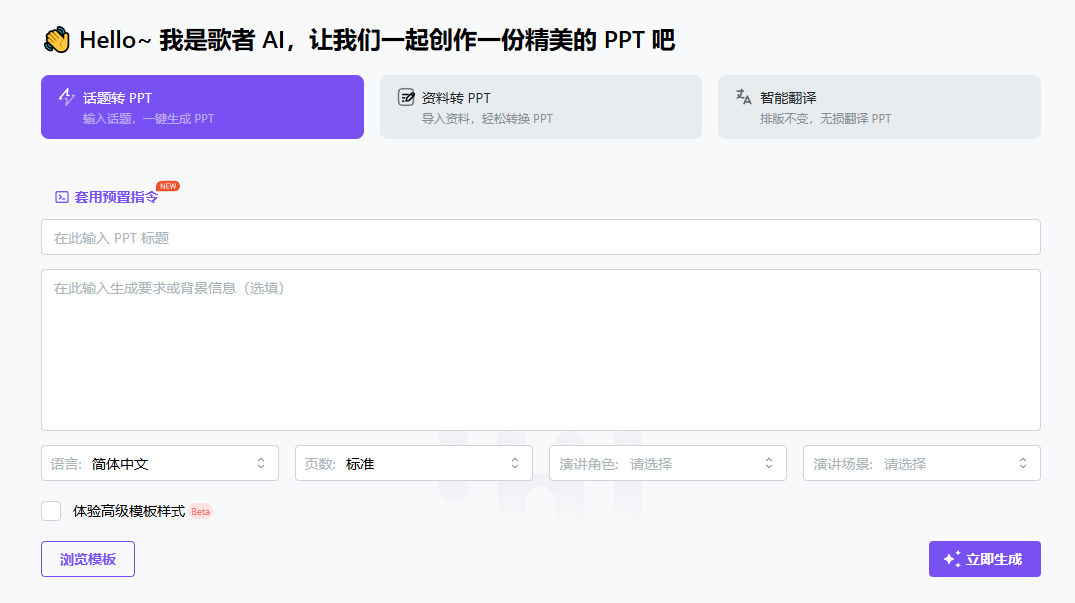The height and width of the screenshot is (603, 1075).
Task: Click the 导入资料，轻松转换 PPT subtitle
Action: 487,119
